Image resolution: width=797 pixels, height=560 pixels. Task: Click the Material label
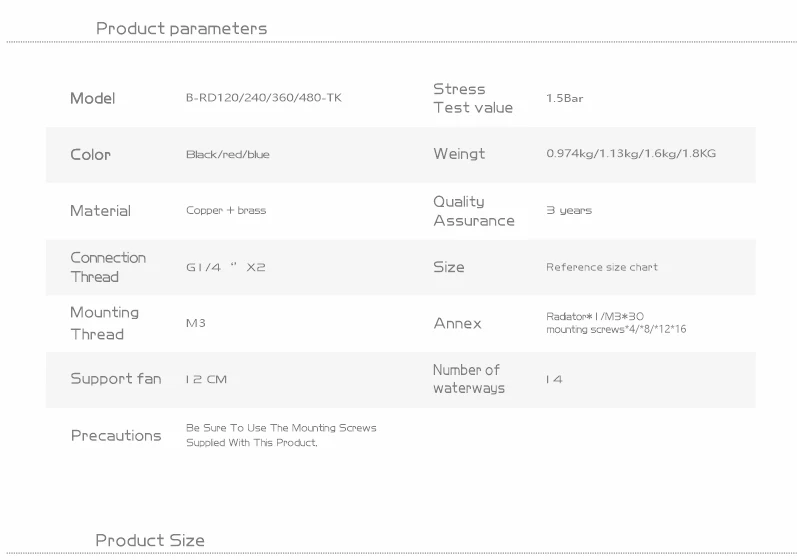click(100, 211)
